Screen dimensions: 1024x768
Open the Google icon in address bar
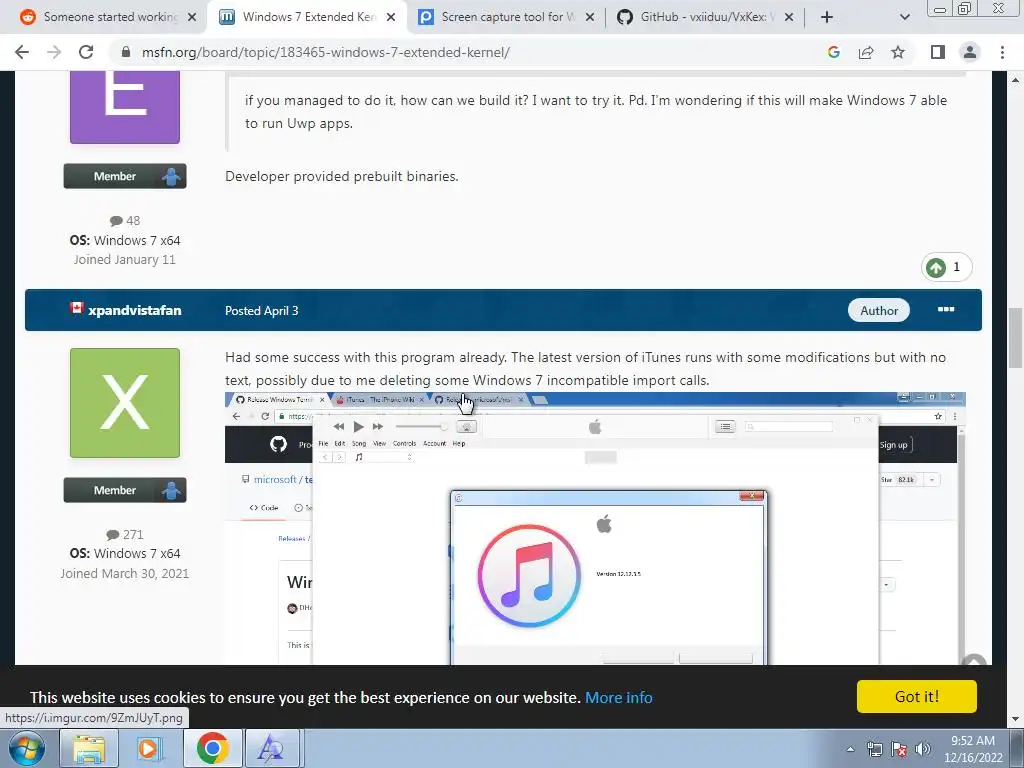[x=833, y=52]
